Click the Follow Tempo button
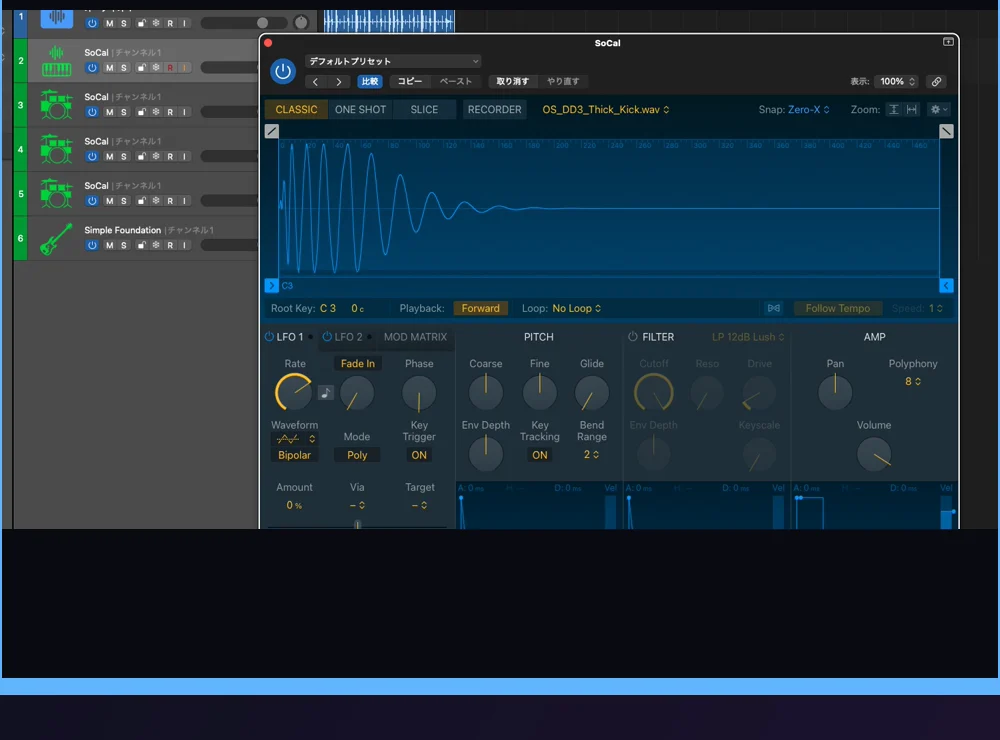 837,309
